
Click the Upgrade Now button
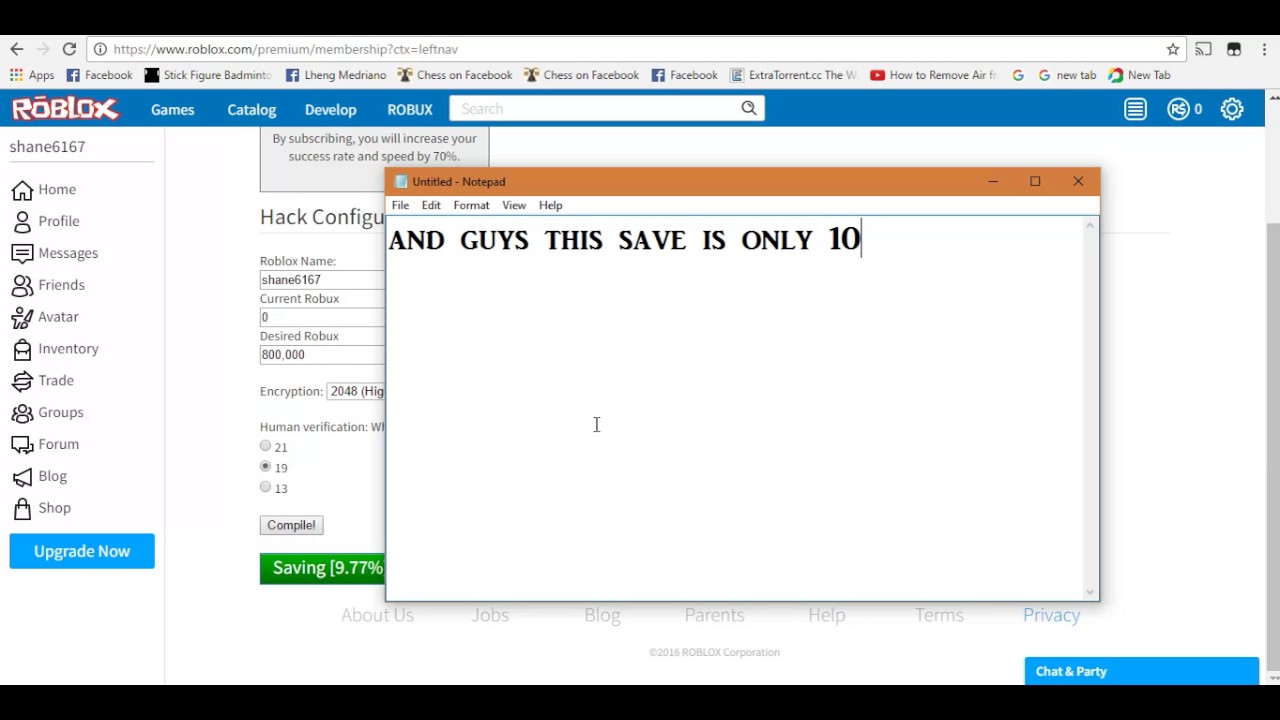click(x=82, y=551)
